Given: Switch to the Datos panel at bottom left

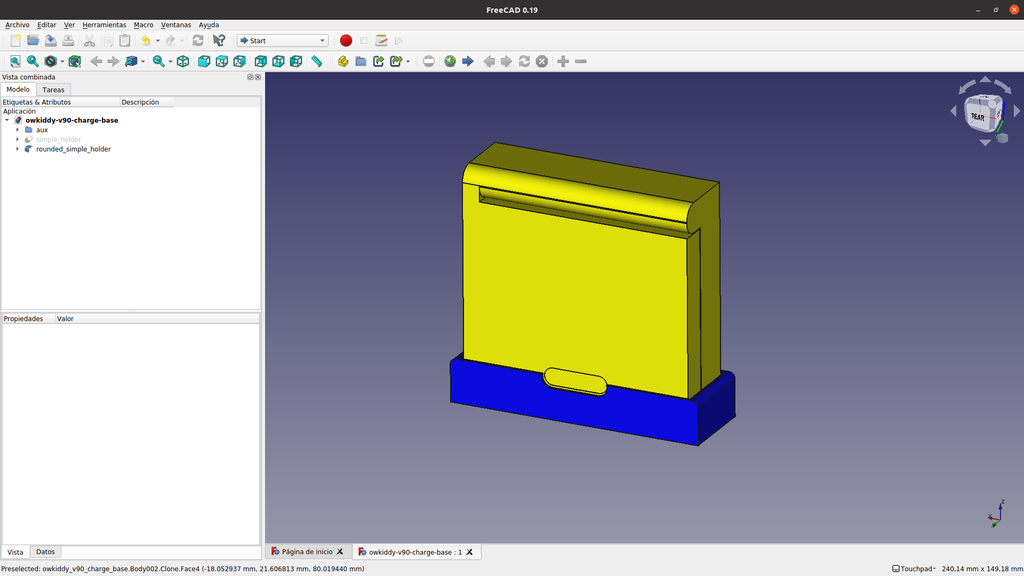Looking at the screenshot, I should [45, 551].
